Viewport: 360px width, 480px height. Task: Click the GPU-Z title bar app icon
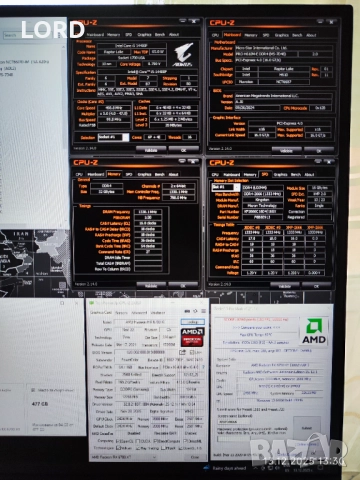(x=92, y=303)
